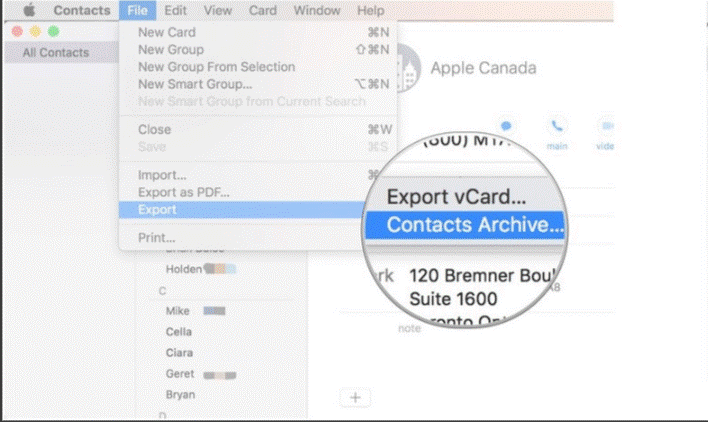Select New Group From Selection

[x=258, y=67]
